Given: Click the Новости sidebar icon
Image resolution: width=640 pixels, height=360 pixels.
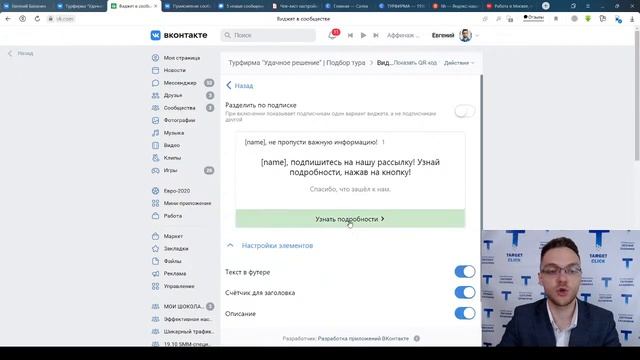Looking at the screenshot, I should (155, 70).
